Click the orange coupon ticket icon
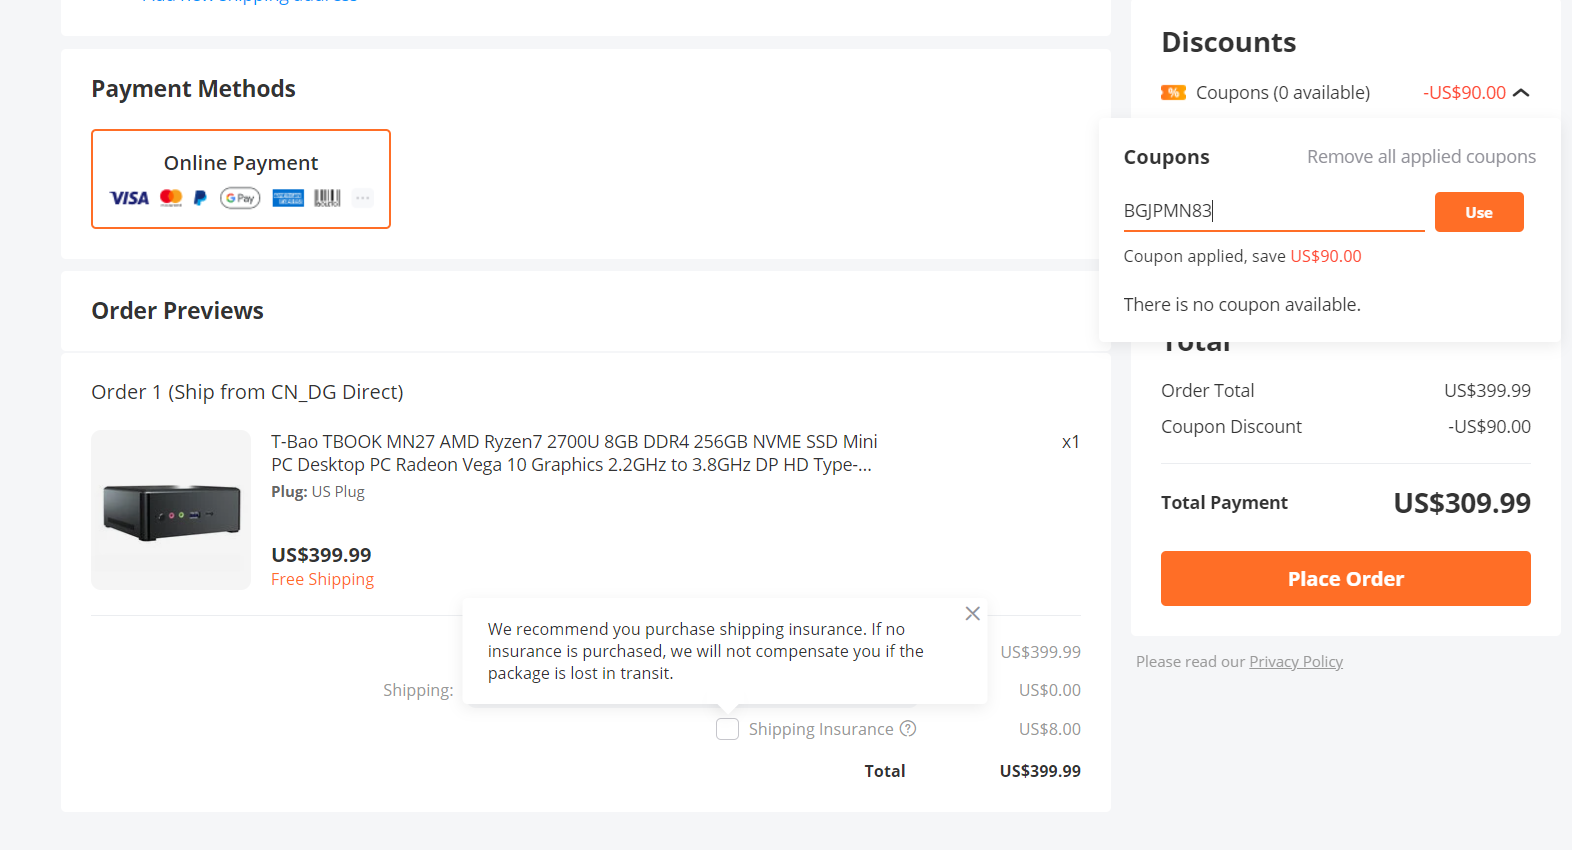Screen dimensions: 1572x850 [1173, 92]
